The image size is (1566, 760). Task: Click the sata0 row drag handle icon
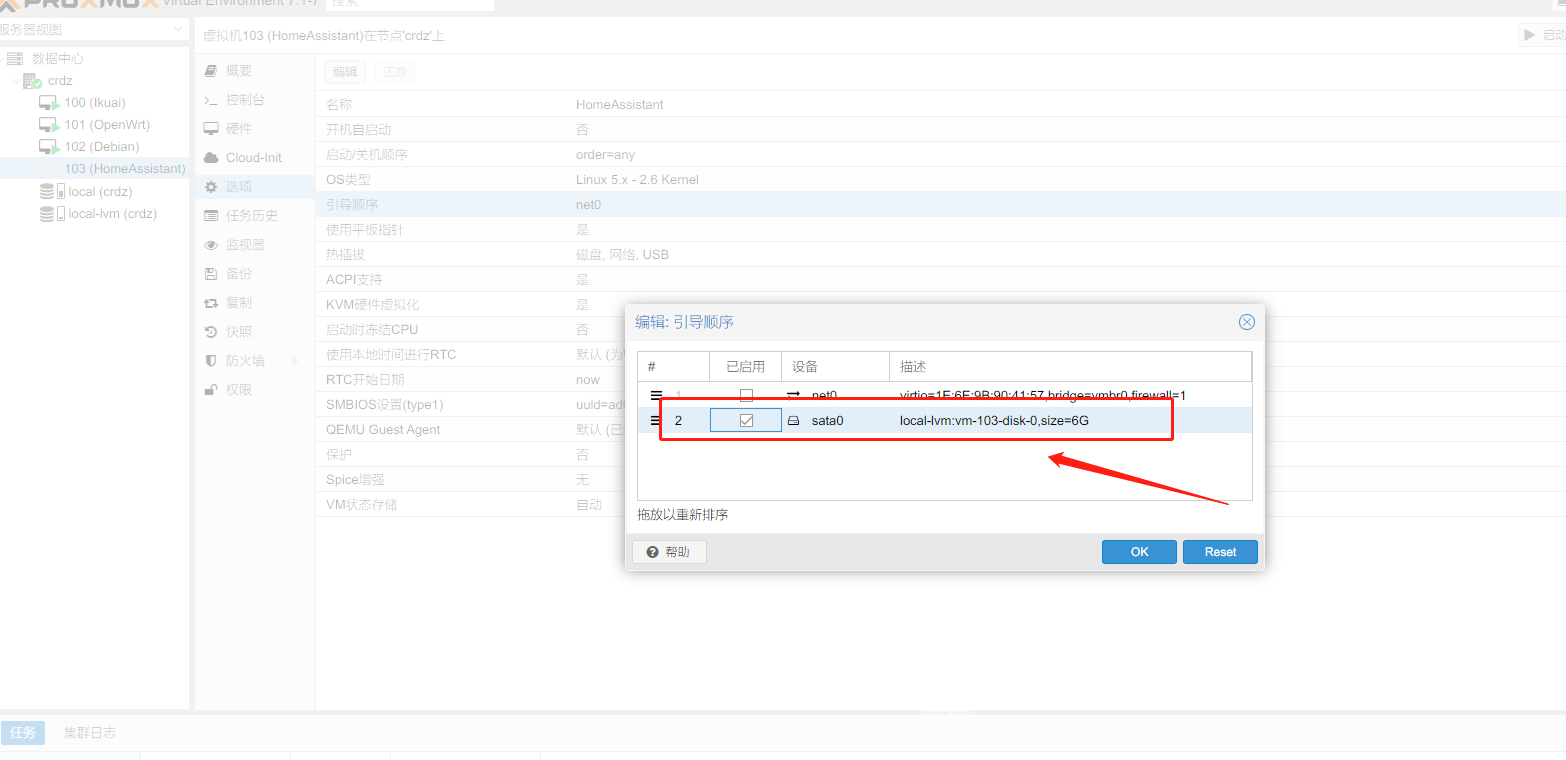(x=656, y=421)
